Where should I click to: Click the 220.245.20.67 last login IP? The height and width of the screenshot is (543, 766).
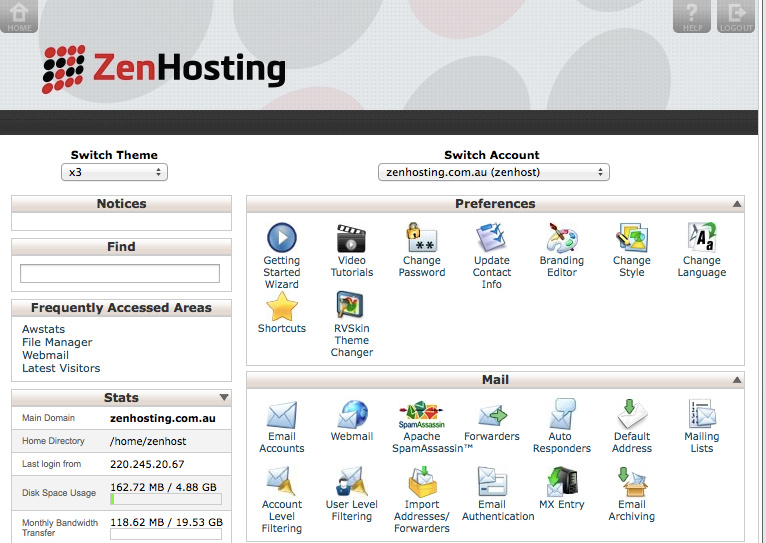tap(147, 464)
